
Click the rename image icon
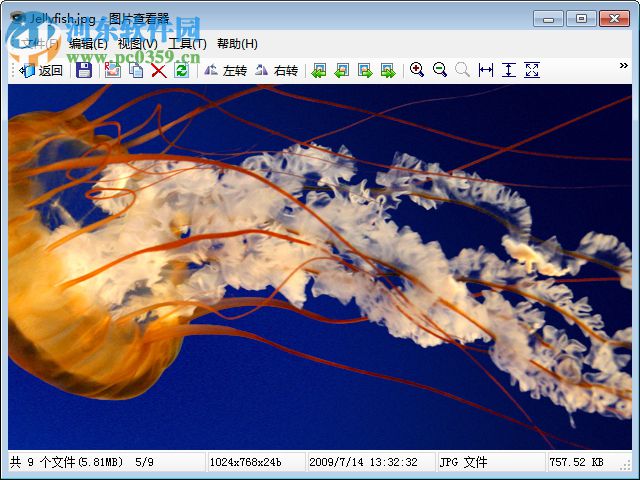click(x=113, y=70)
